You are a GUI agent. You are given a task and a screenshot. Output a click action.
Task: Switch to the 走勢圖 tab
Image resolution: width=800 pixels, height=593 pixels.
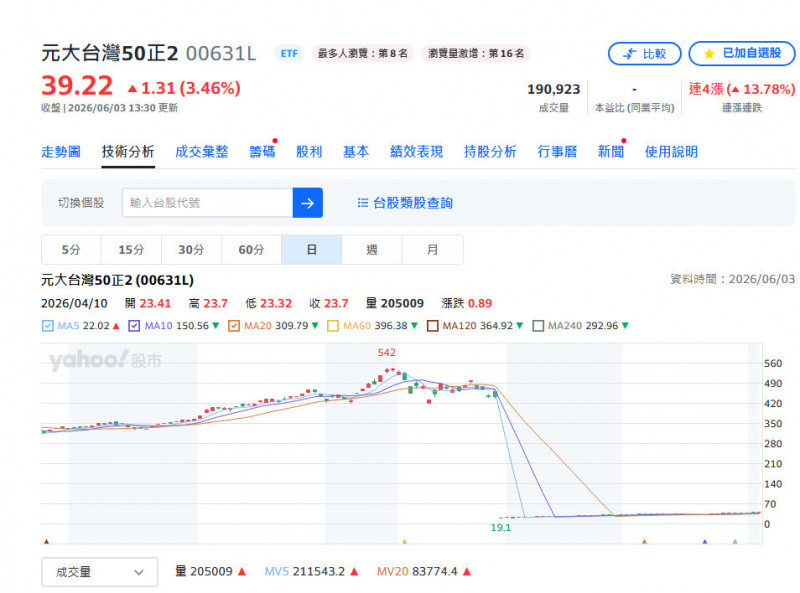[61, 152]
